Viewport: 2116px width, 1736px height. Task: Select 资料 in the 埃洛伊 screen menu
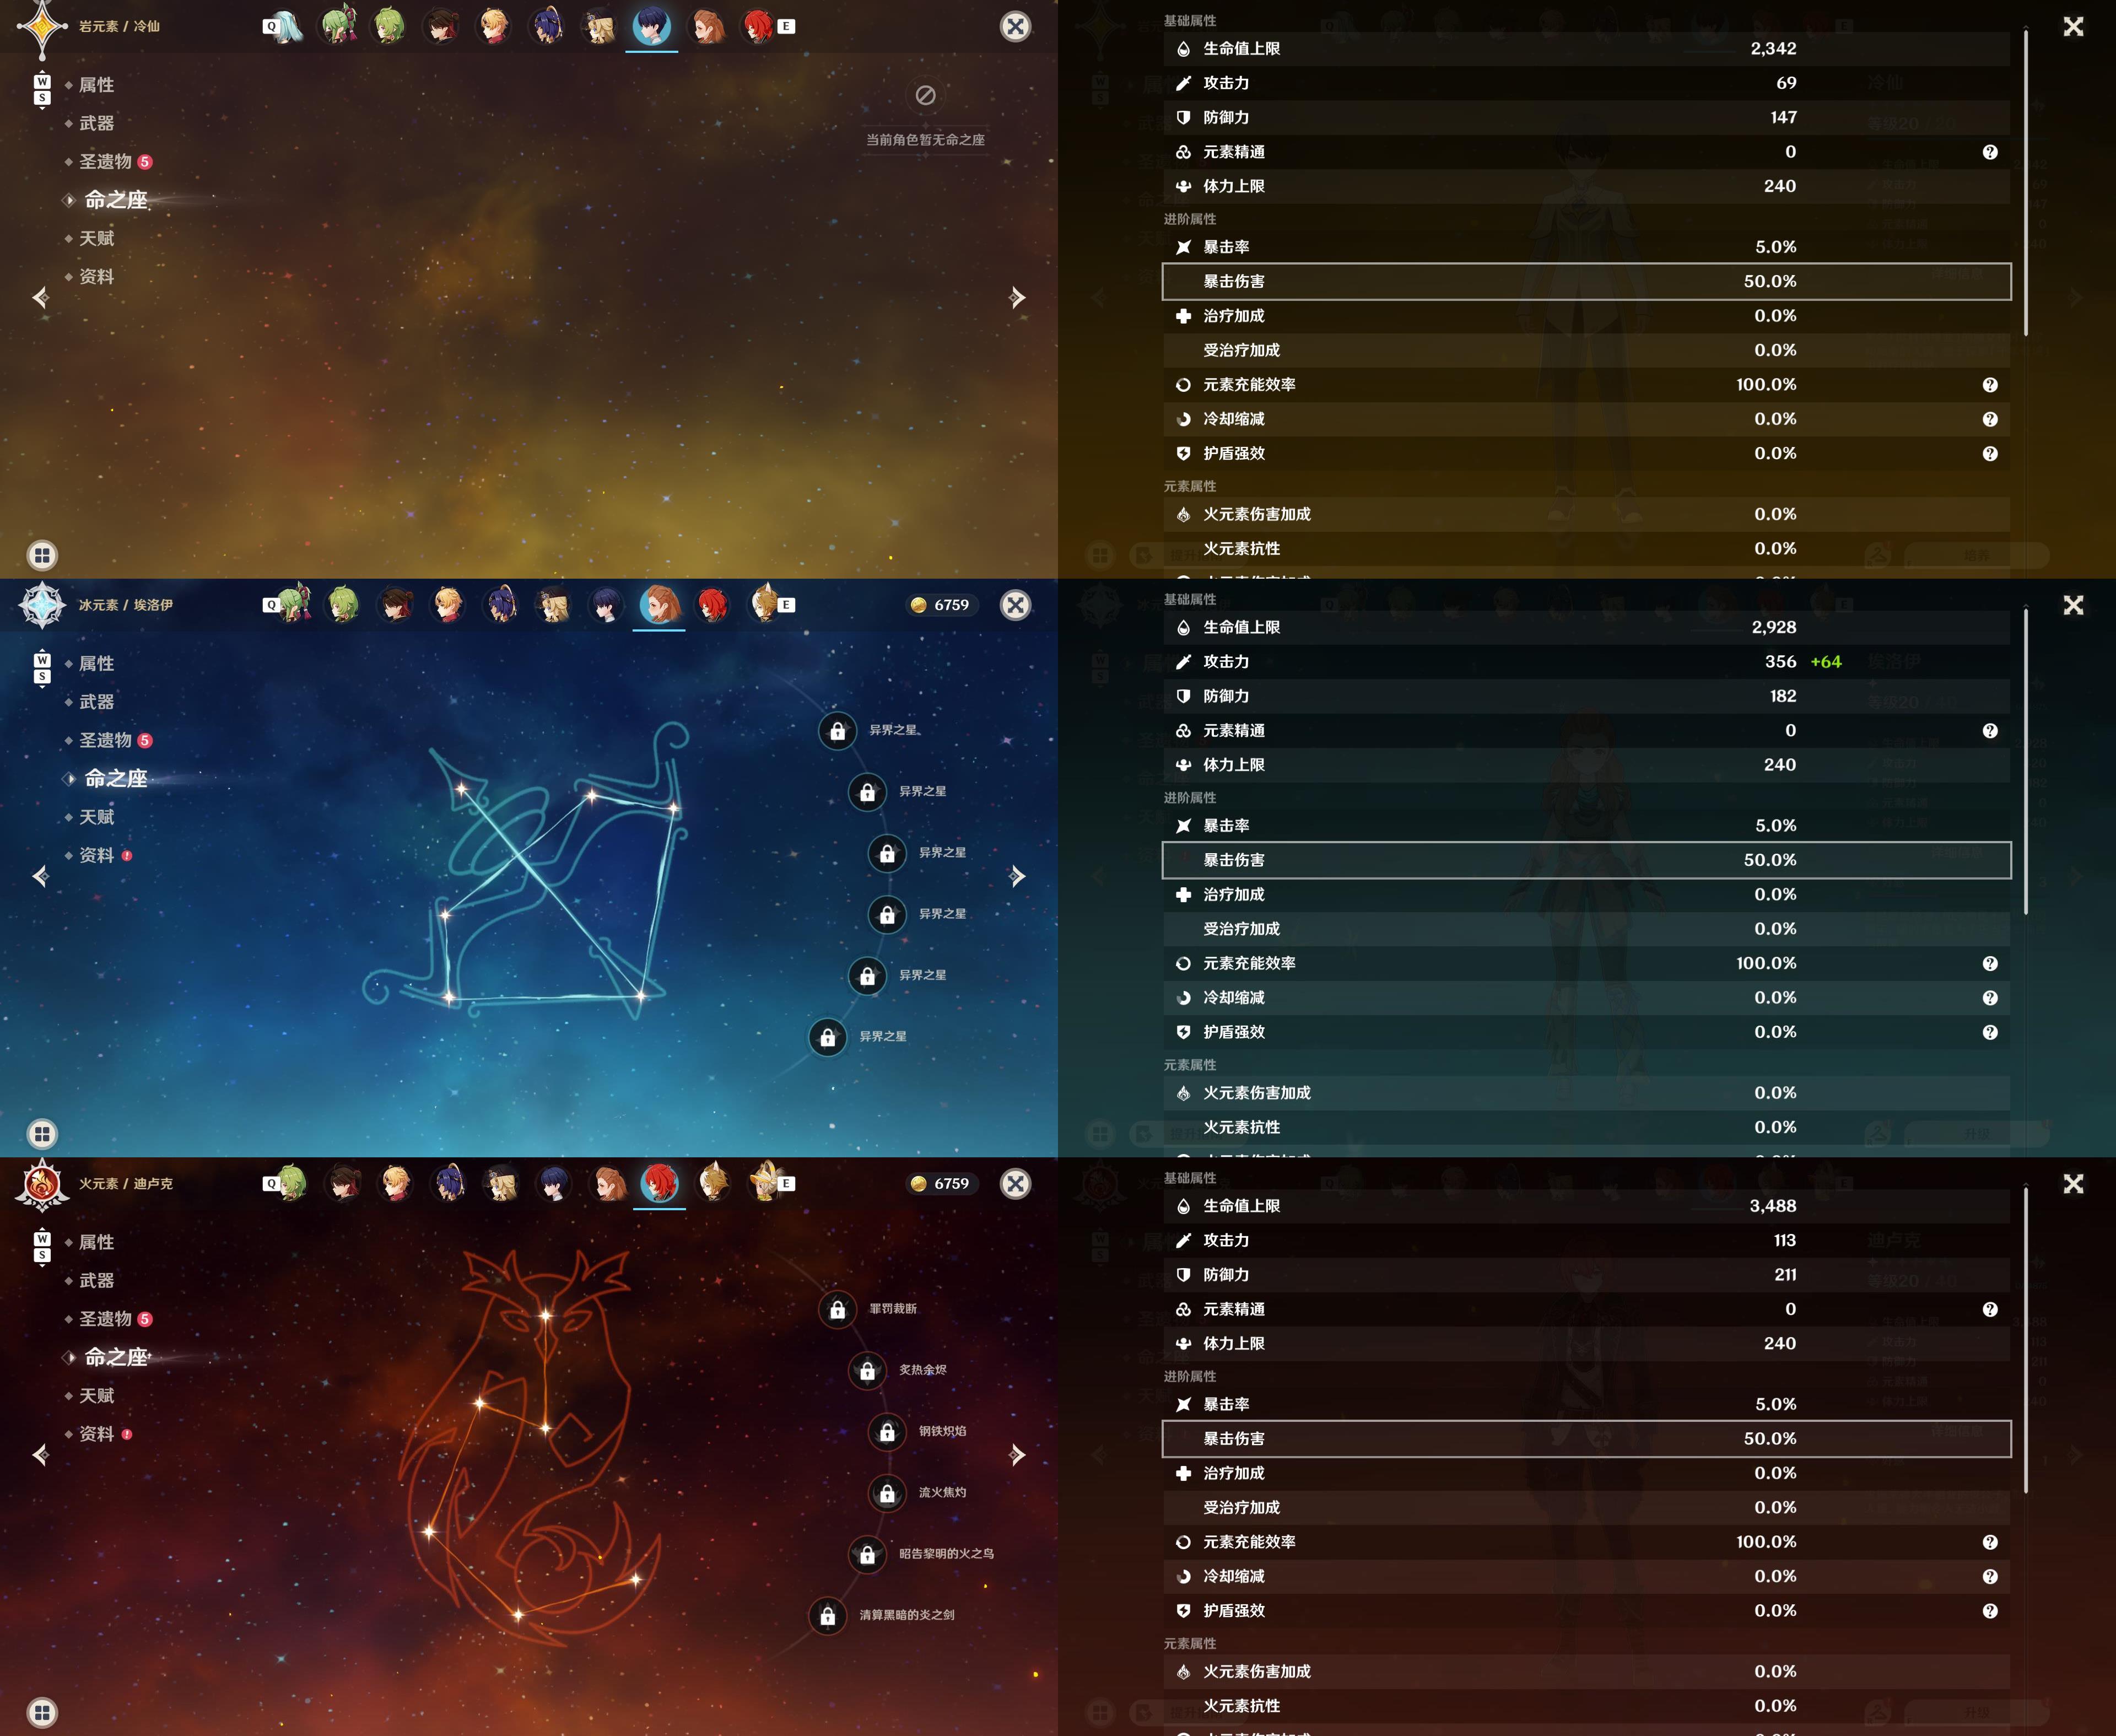pos(96,855)
